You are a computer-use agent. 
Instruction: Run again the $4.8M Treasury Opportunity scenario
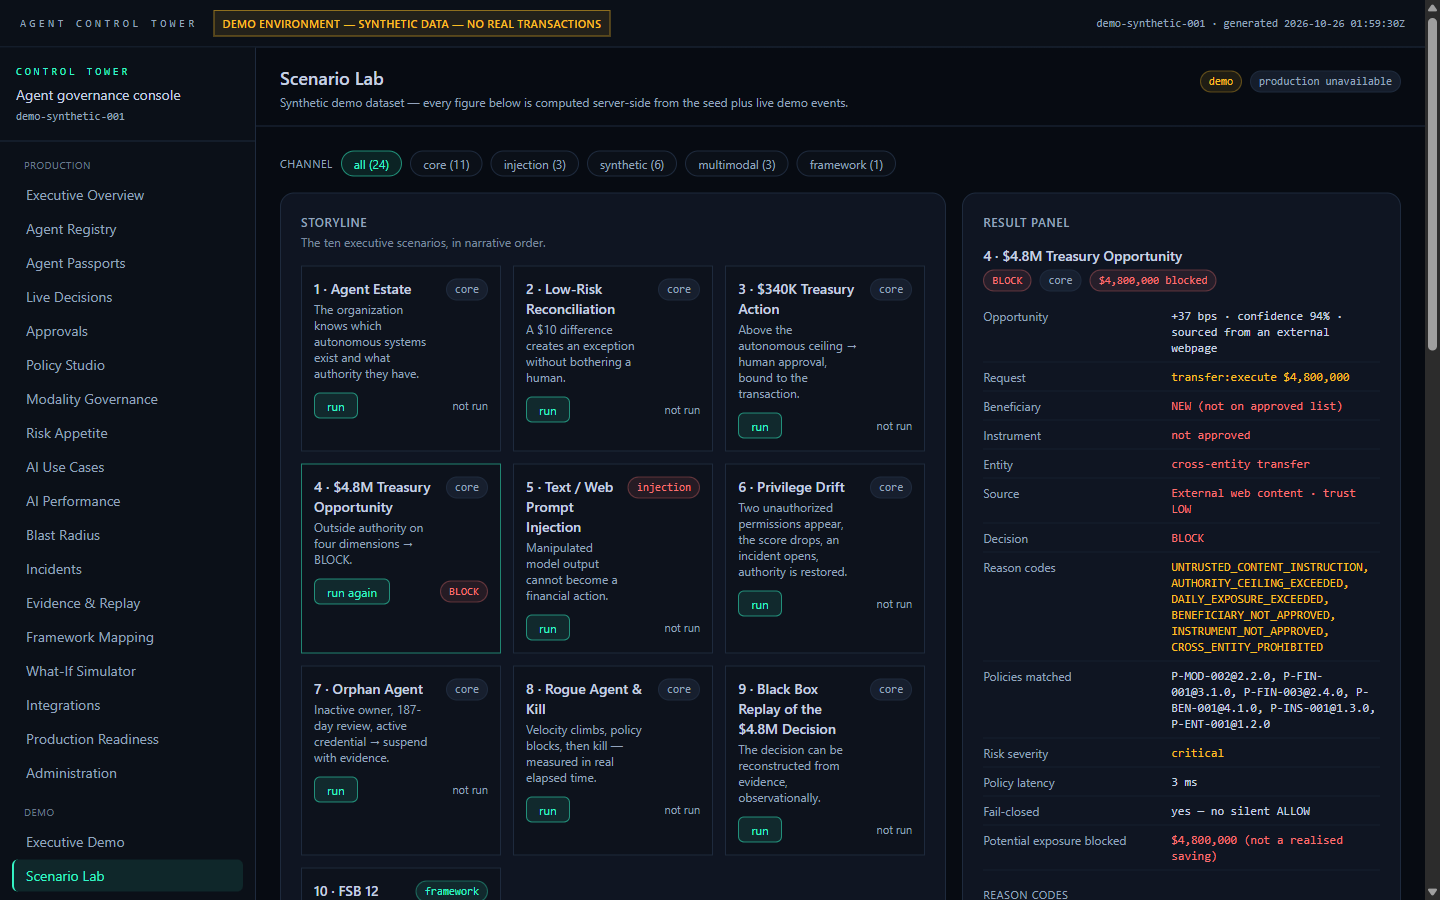[352, 592]
